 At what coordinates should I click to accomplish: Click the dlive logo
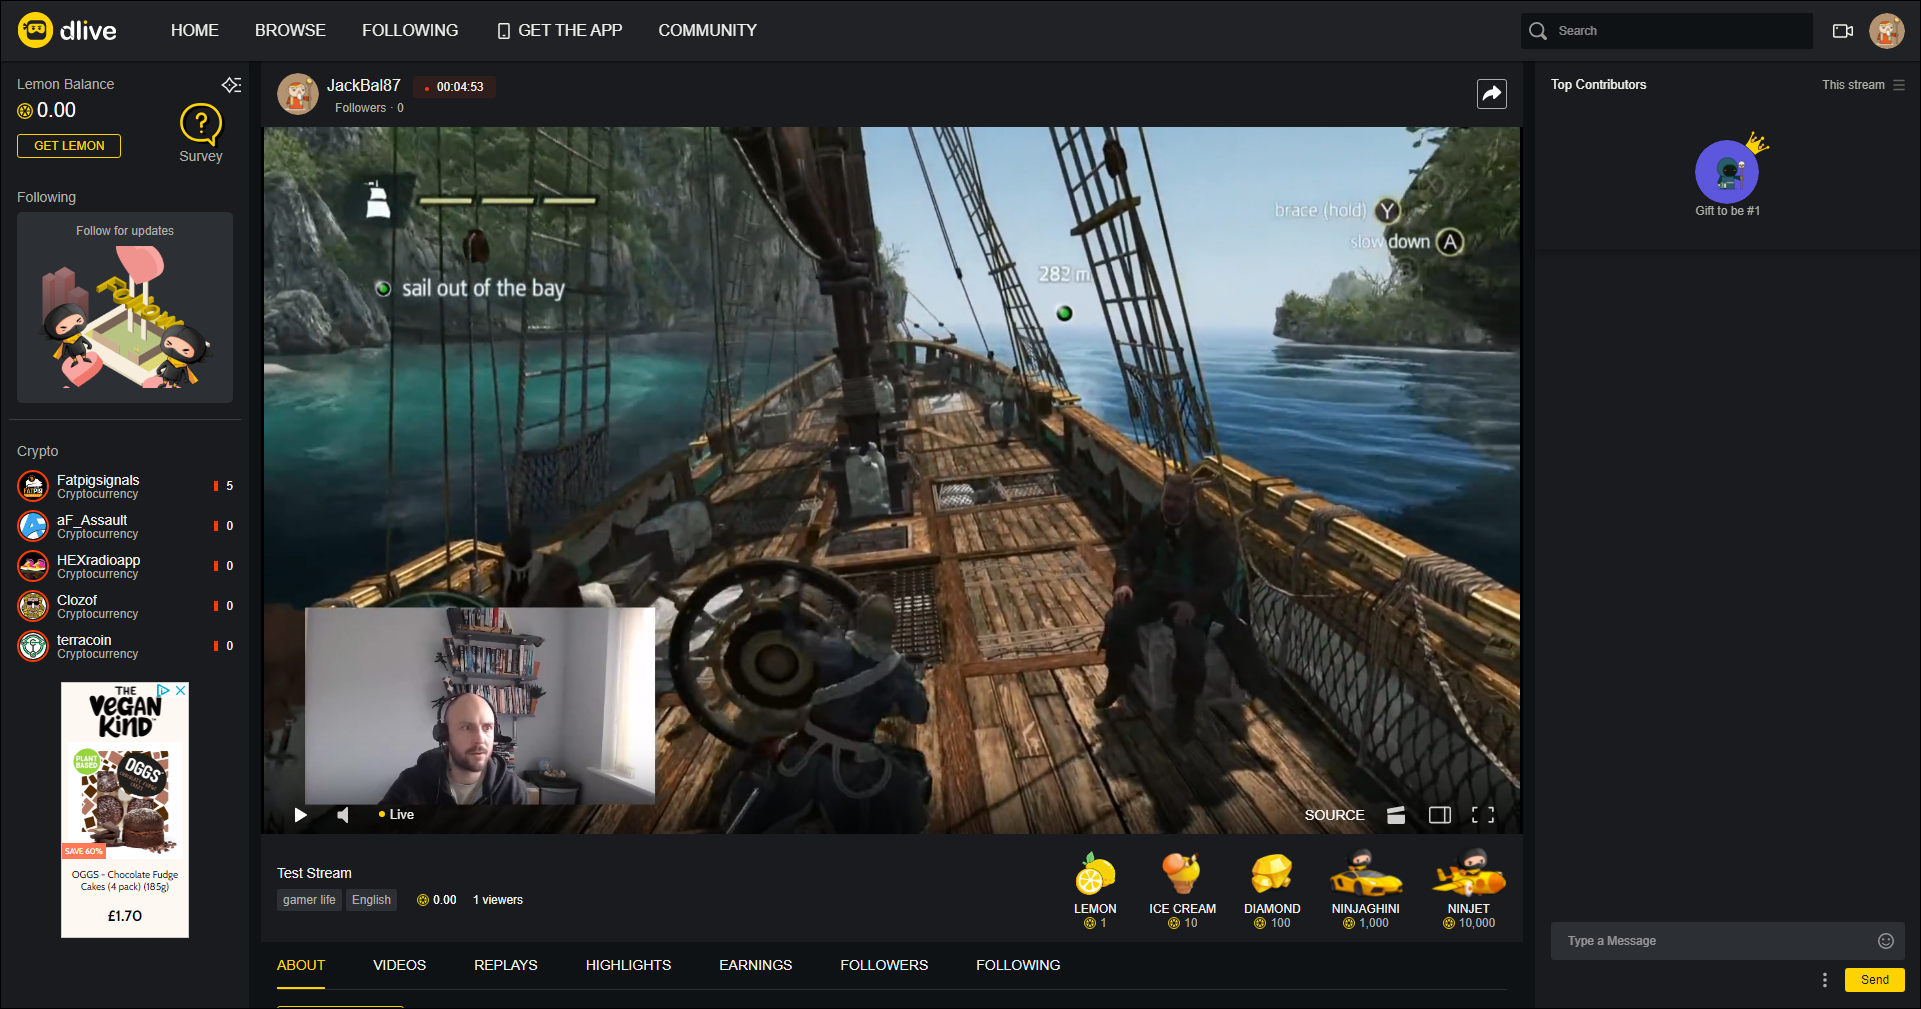click(x=68, y=30)
